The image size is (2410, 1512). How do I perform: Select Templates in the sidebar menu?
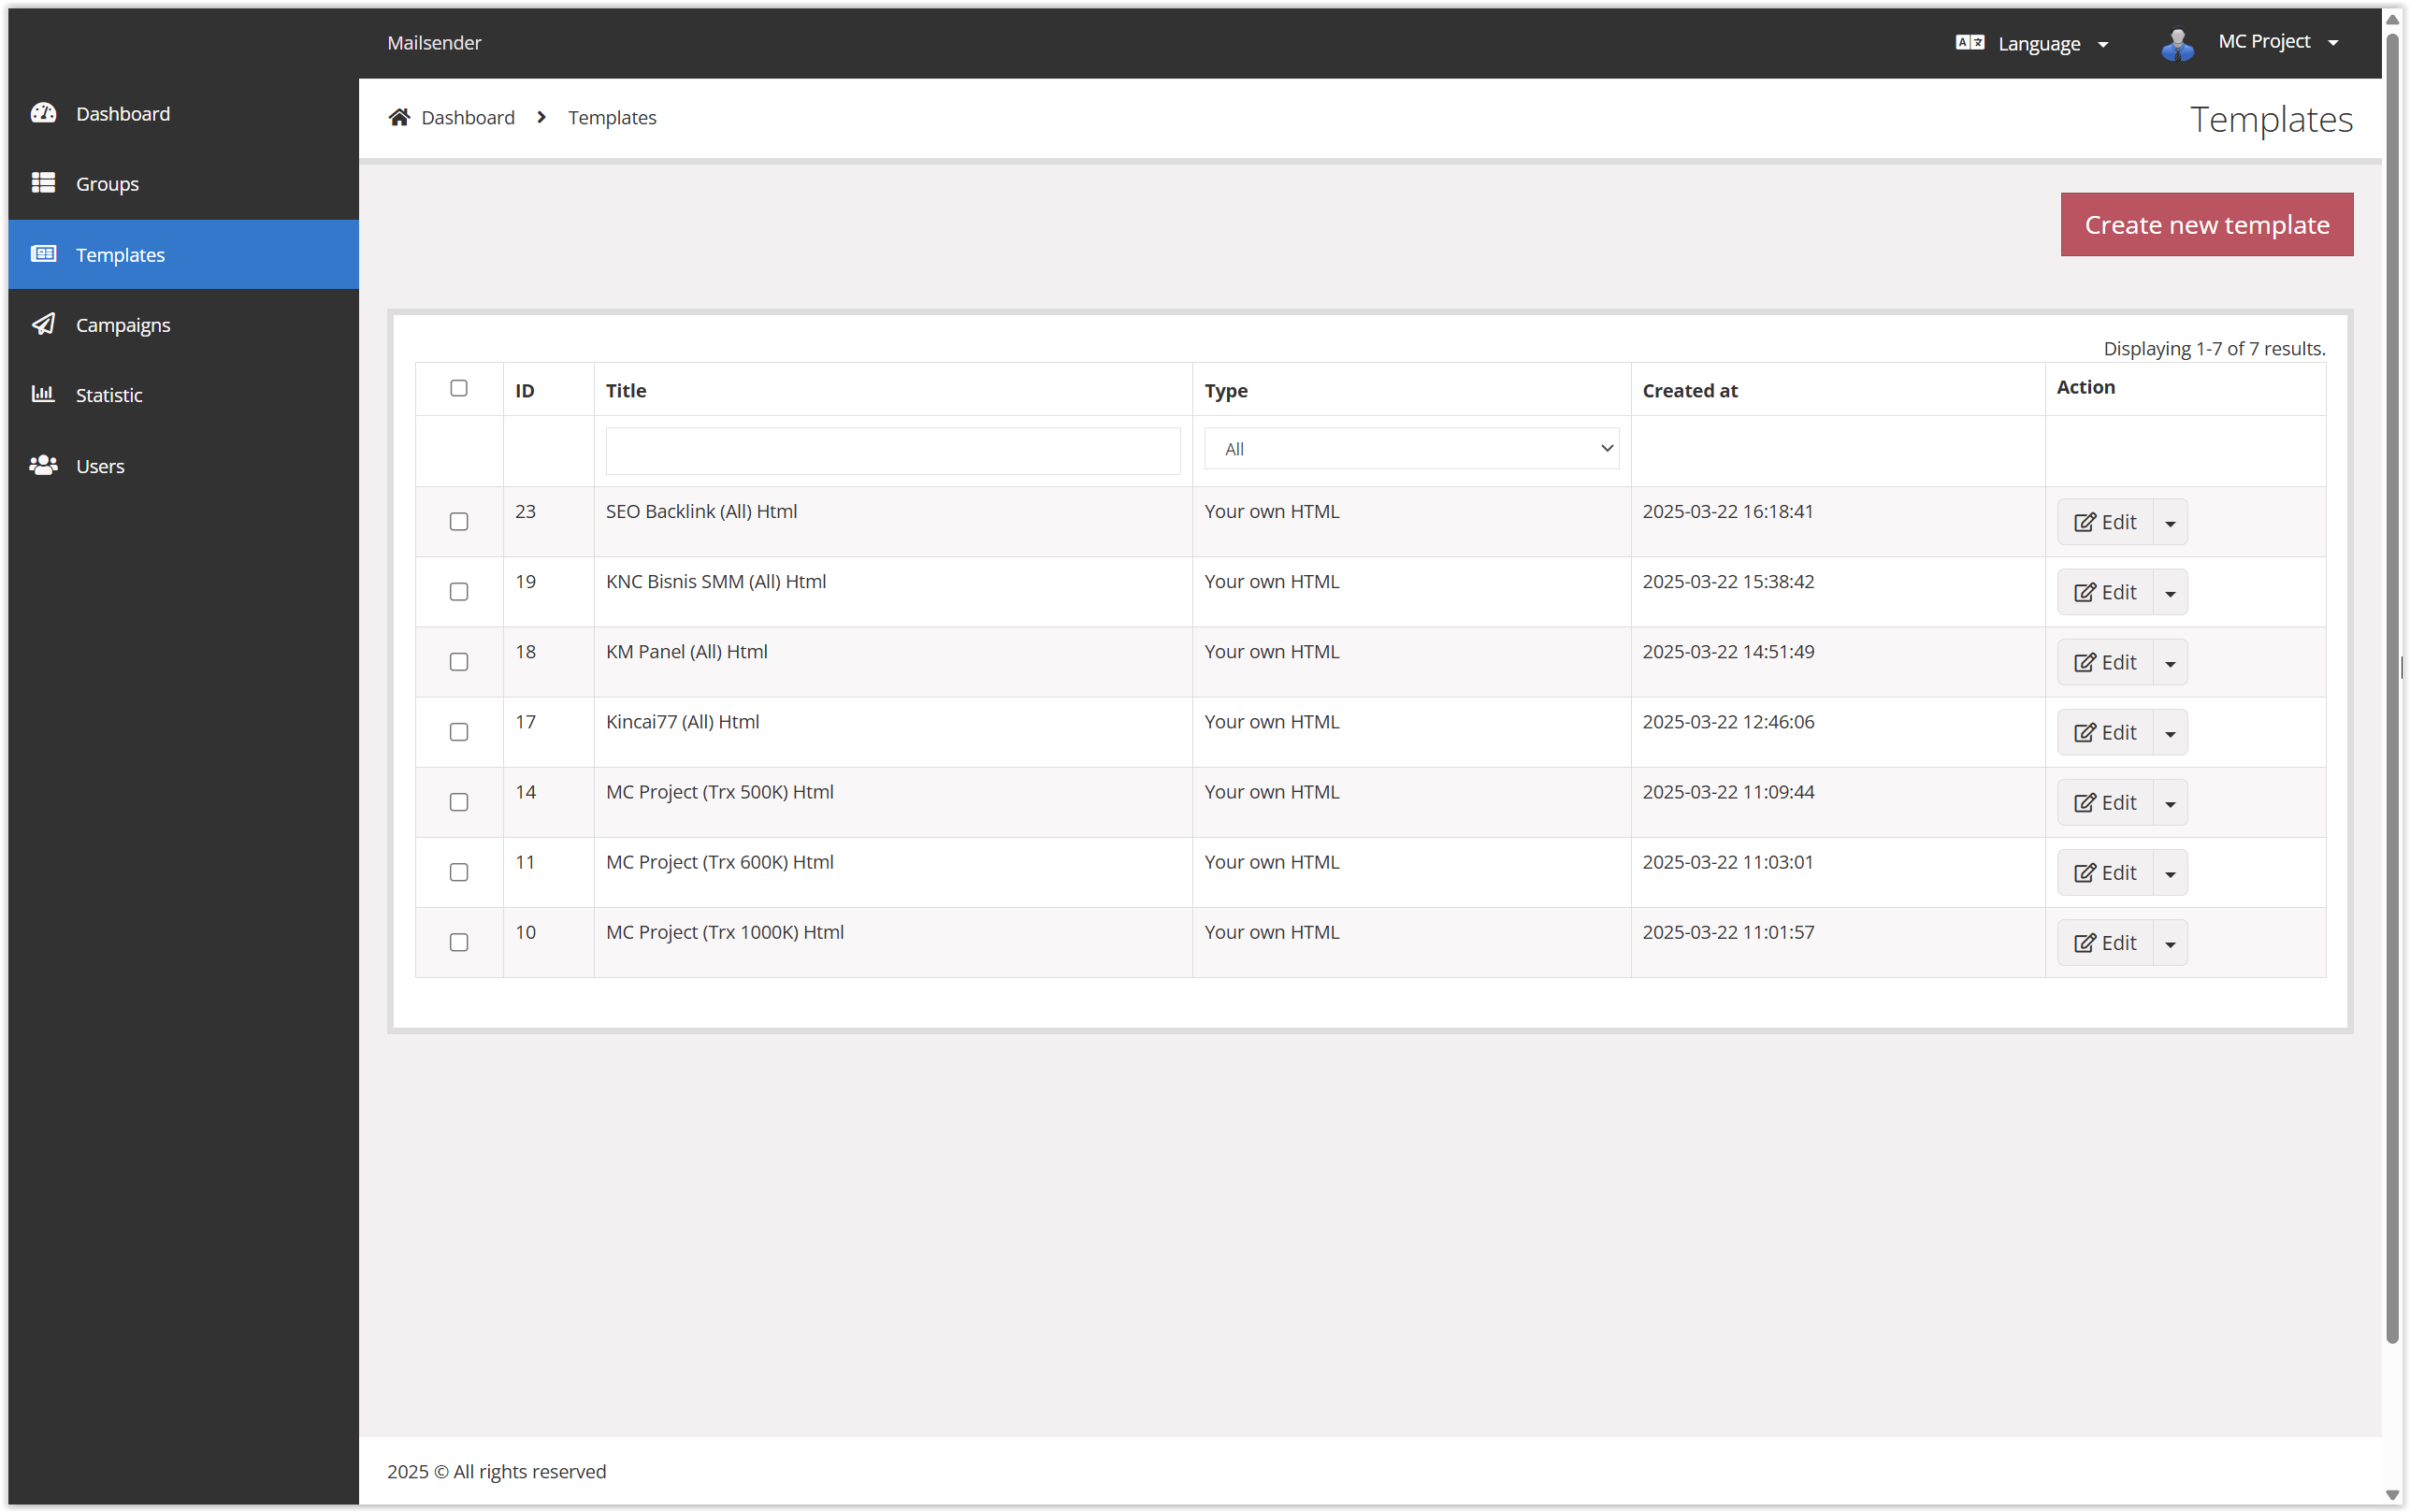120,254
